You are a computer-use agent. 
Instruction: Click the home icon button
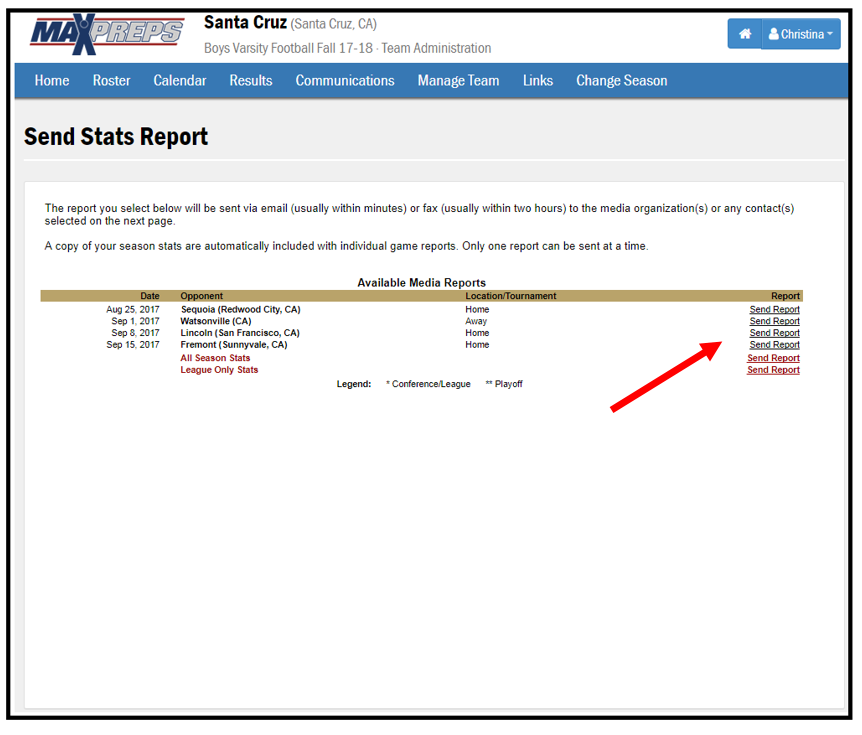point(744,34)
